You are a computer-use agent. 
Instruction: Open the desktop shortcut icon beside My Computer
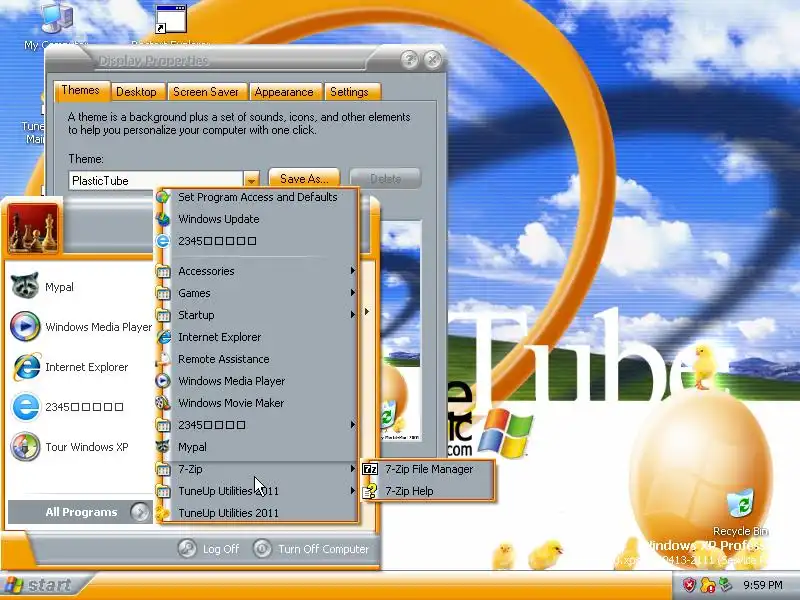pyautogui.click(x=170, y=19)
